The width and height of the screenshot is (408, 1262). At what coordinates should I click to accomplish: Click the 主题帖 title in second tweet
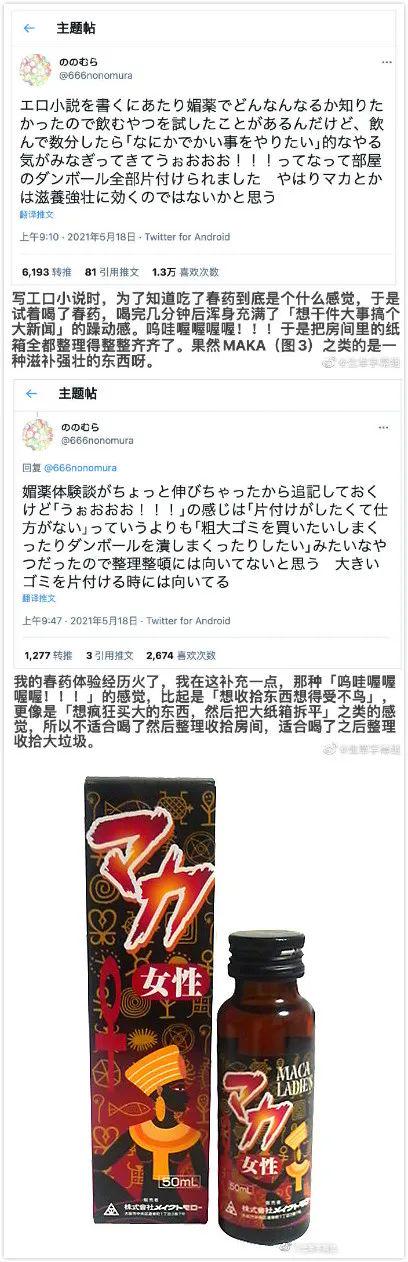tap(80, 394)
